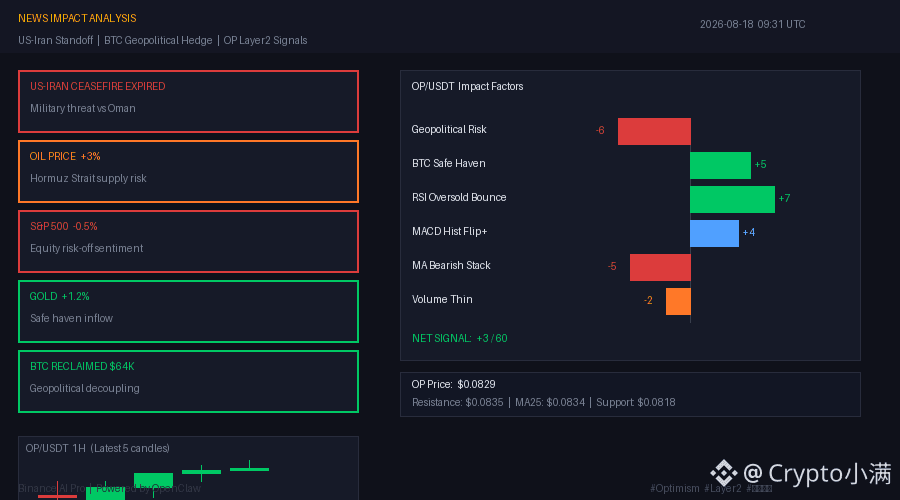The image size is (900, 500).
Task: Click Safe haven inflow text
Action: click(x=71, y=319)
